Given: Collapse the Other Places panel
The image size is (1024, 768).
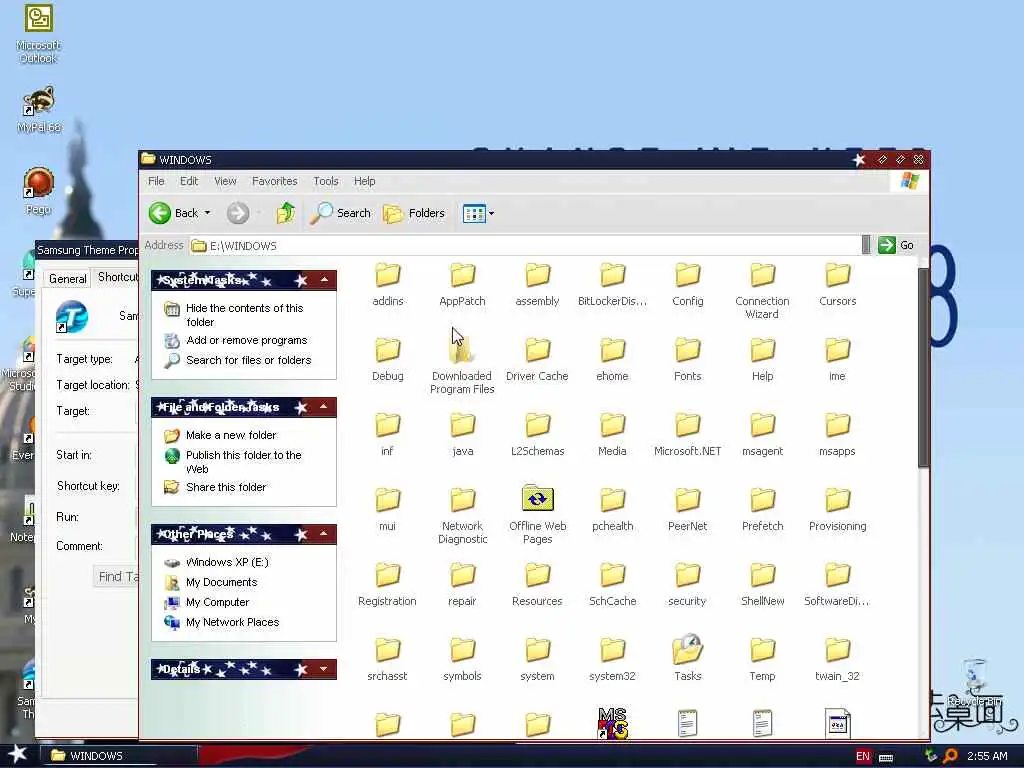Looking at the screenshot, I should point(324,534).
